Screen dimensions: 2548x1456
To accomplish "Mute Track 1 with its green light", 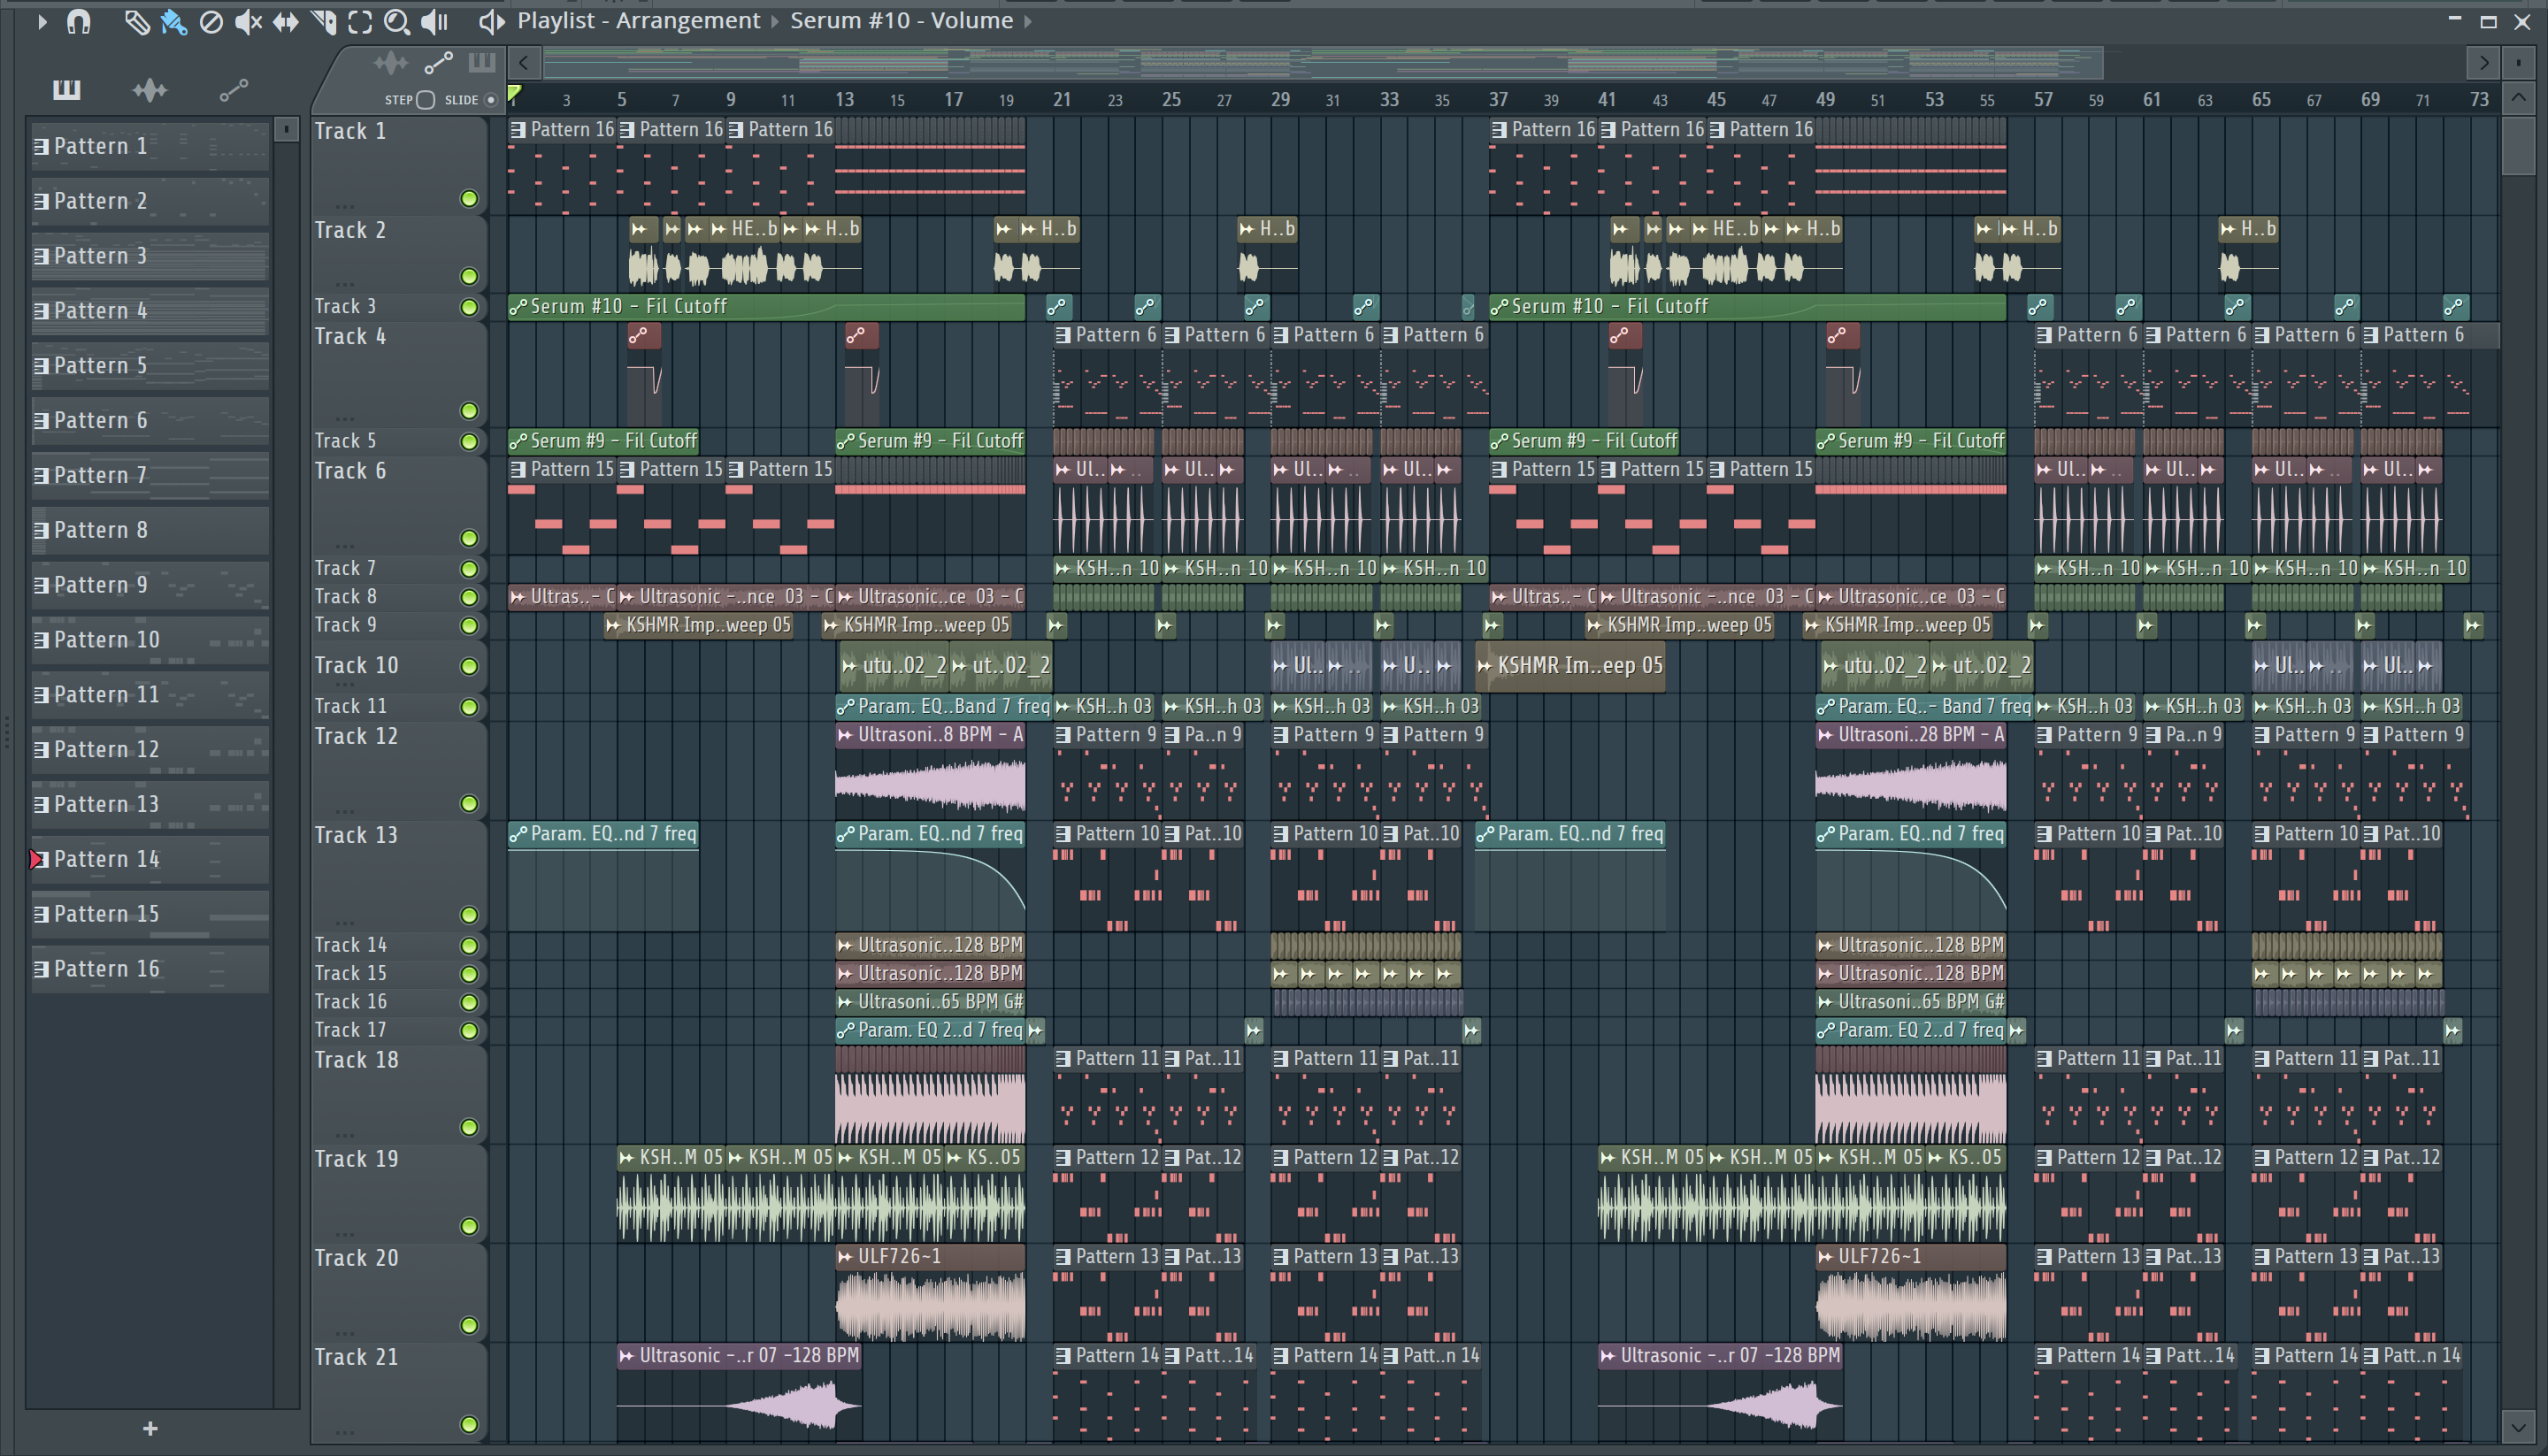I will (x=468, y=199).
